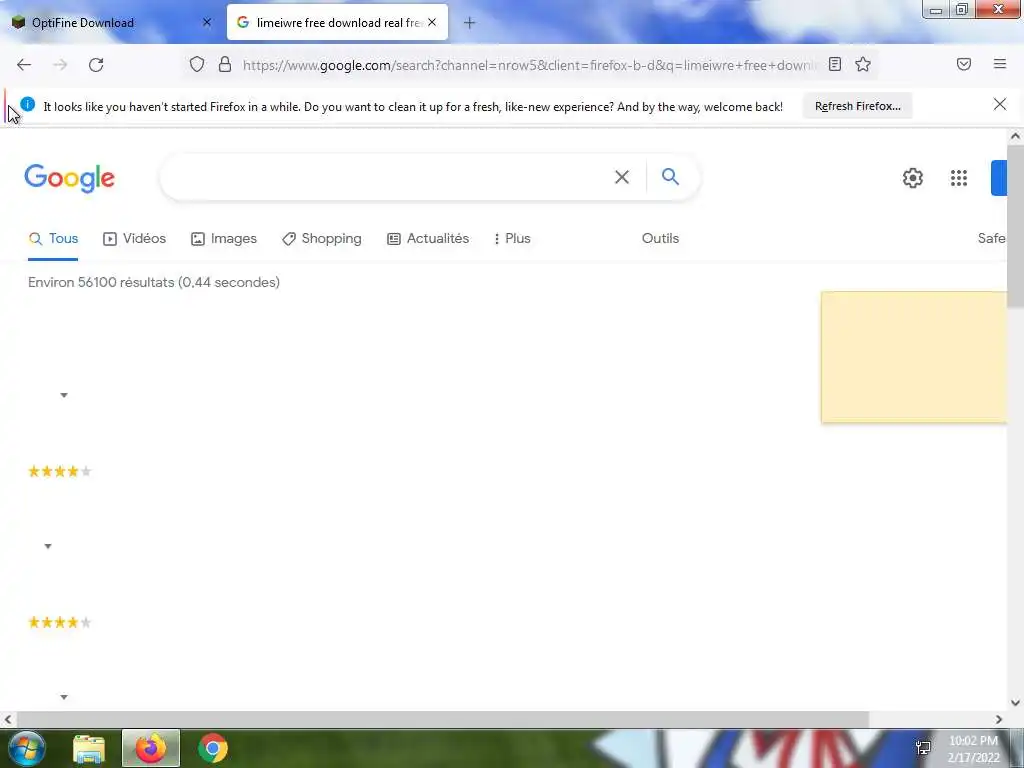Expand the third result dropdown arrow
Image resolution: width=1024 pixels, height=768 pixels.
(64, 697)
